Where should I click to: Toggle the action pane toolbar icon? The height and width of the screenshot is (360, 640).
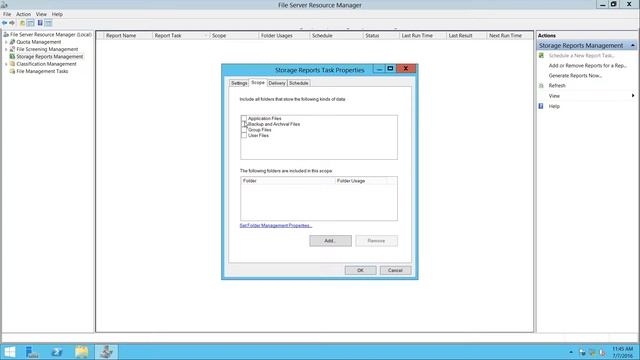click(x=48, y=23)
